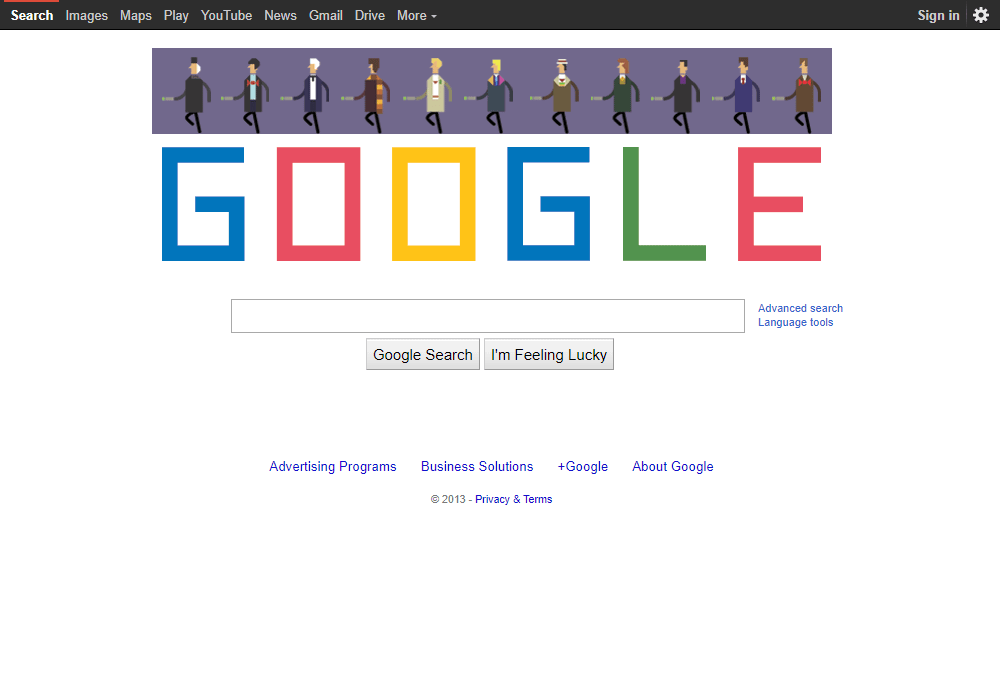Image resolution: width=1000 pixels, height=700 pixels.
Task: Click Sign in at top right
Action: pos(938,15)
